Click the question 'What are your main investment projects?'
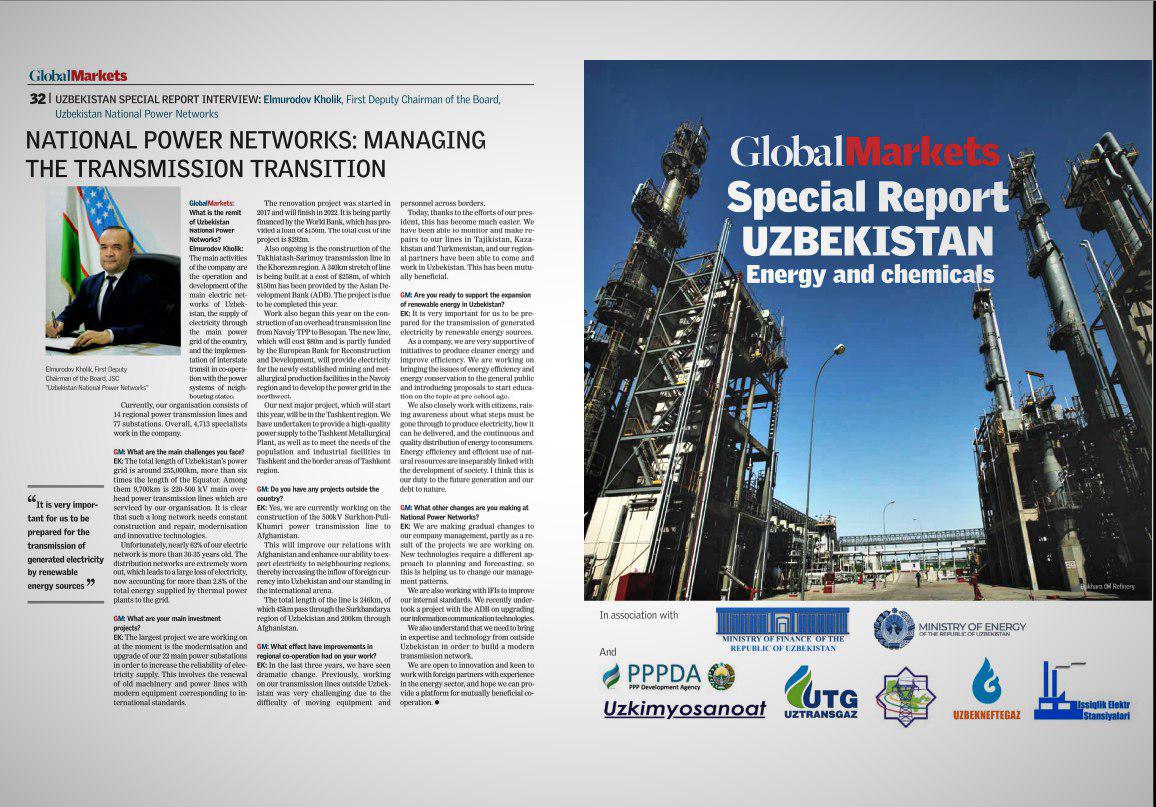Viewport: 1156px width, 807px height. tap(167, 623)
